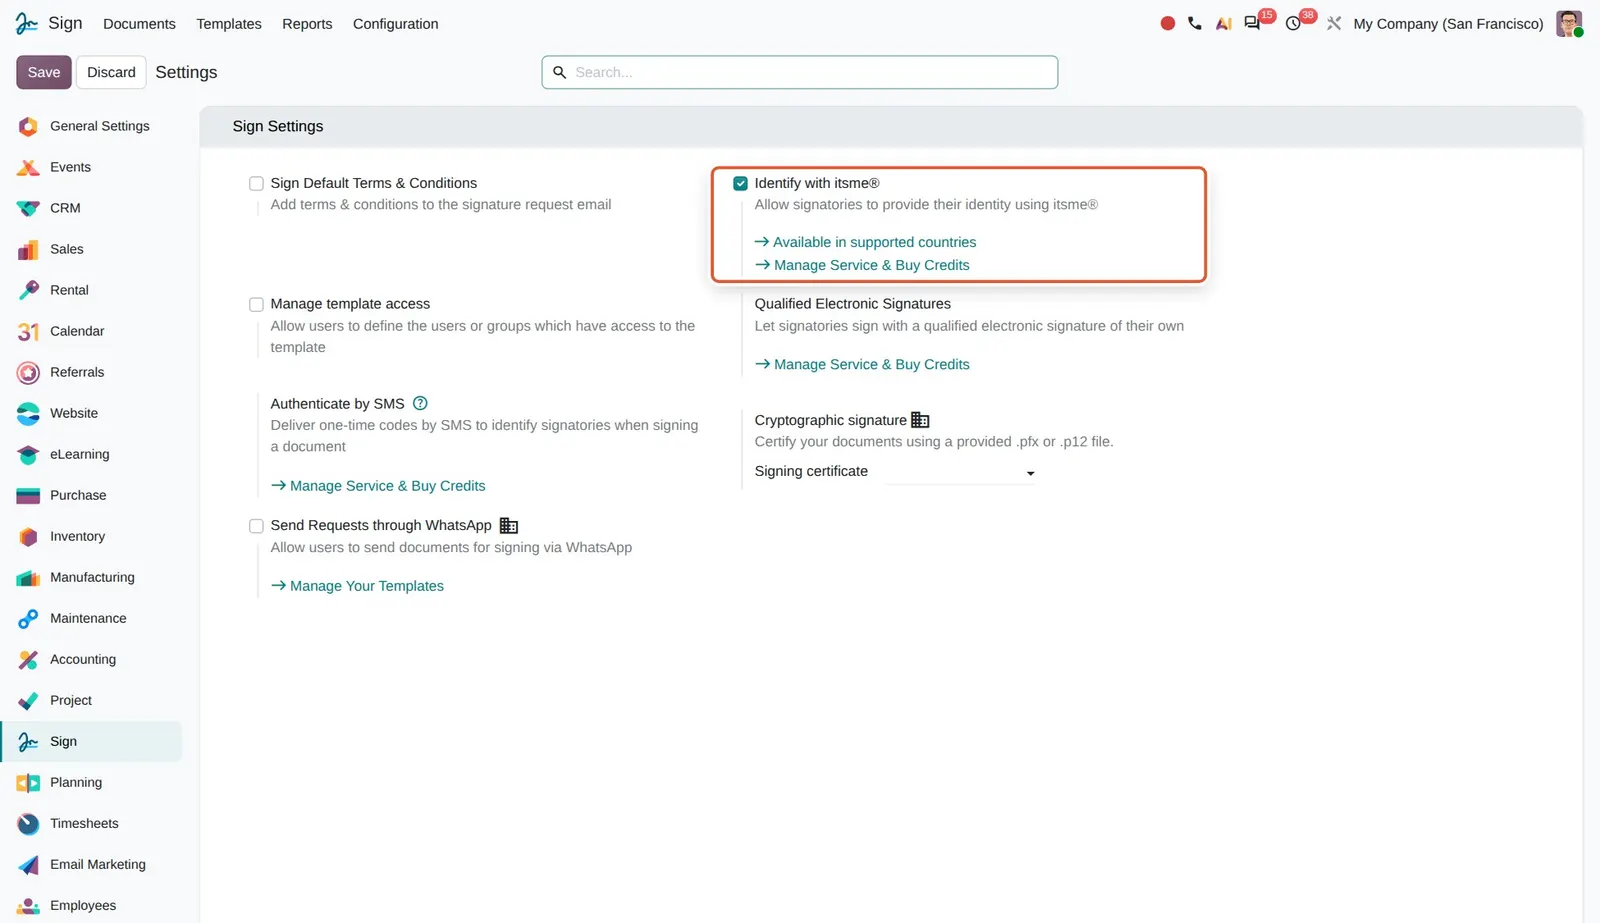The height and width of the screenshot is (923, 1600).
Task: Open company switcher My Company (San Francisco)
Action: 1448,23
